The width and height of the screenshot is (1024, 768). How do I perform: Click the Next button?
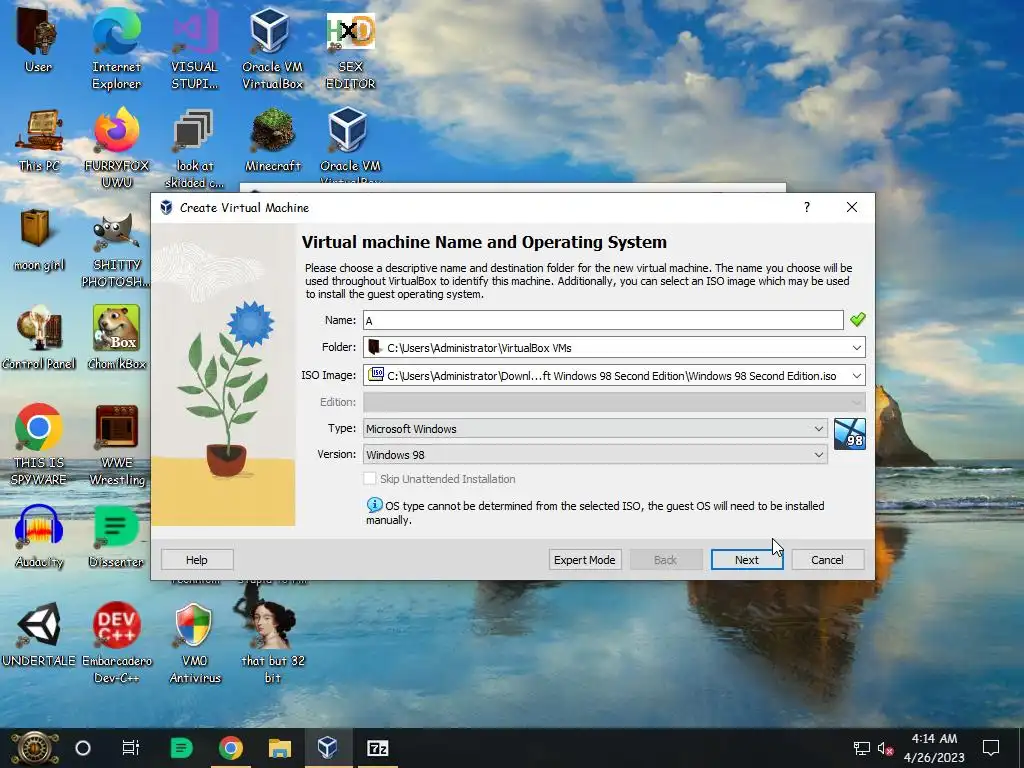point(746,560)
